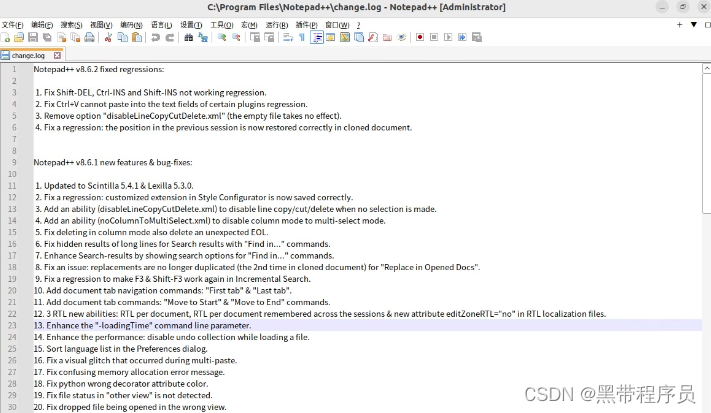
Task: Toggle show all characters pilcrow icon
Action: click(x=302, y=38)
